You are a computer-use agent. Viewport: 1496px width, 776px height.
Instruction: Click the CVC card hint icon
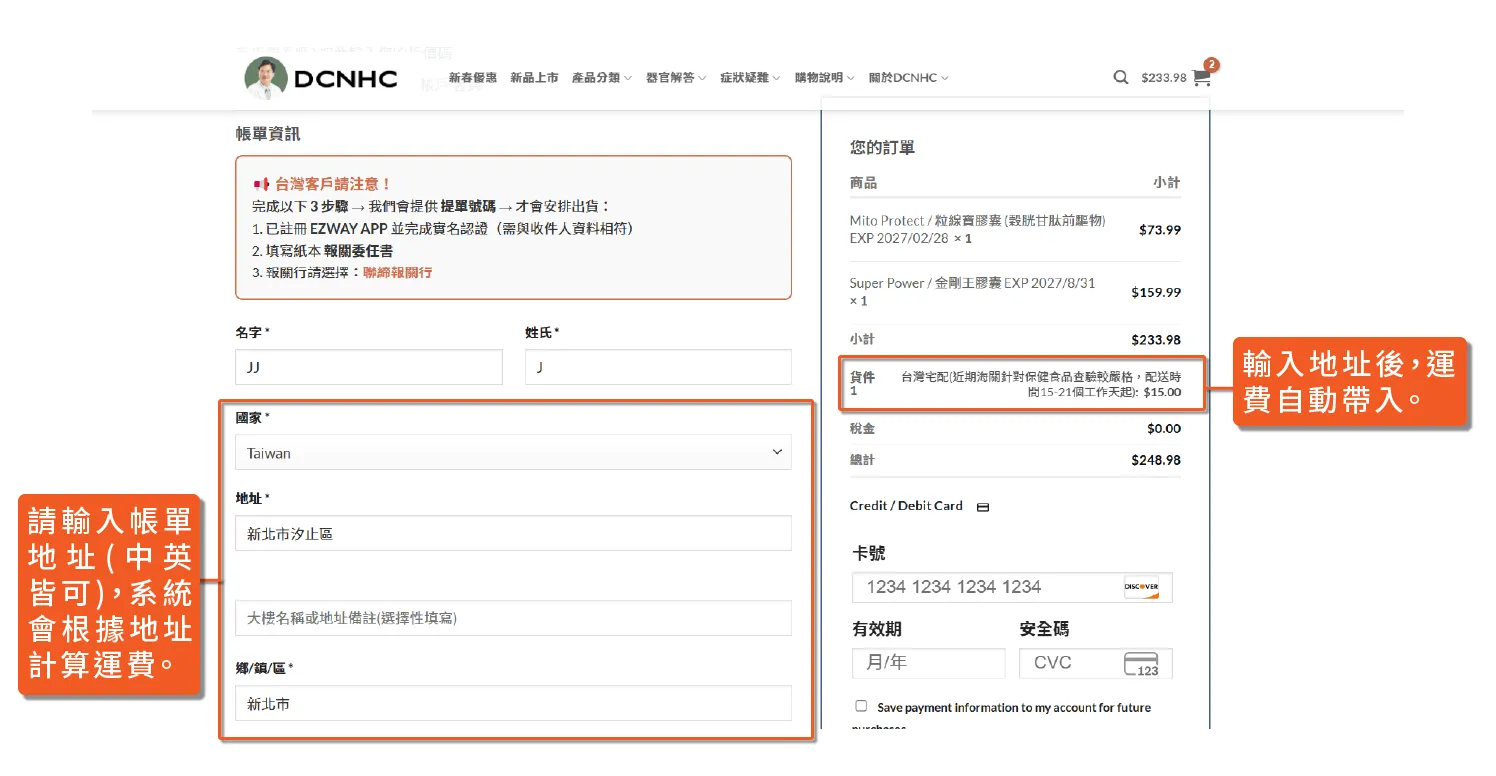pyautogui.click(x=1141, y=664)
